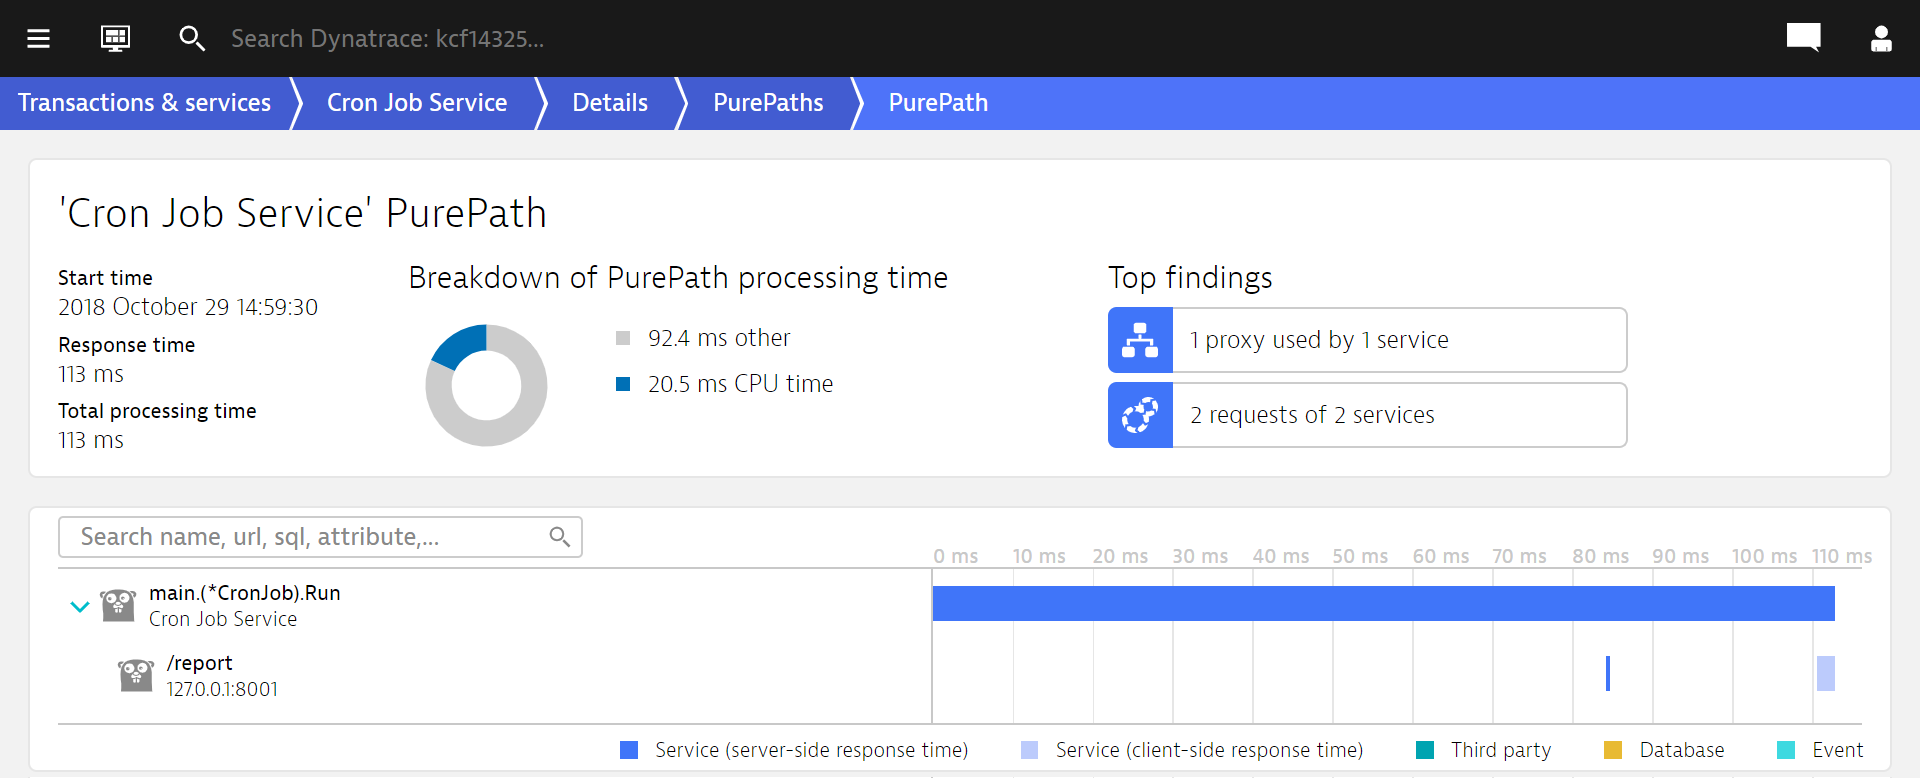Go to Transactions & services breadcrumb
Viewport: 1920px width, 778px height.
click(x=145, y=103)
